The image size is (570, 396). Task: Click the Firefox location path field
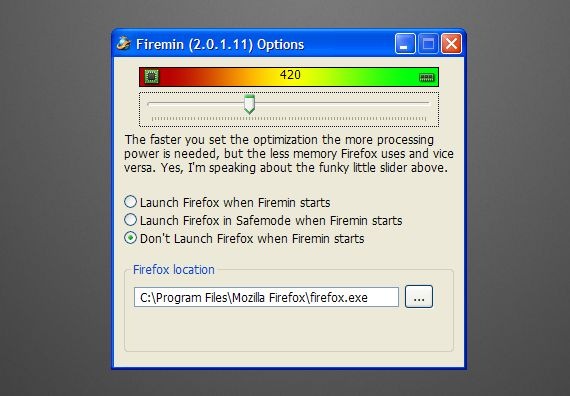point(266,297)
